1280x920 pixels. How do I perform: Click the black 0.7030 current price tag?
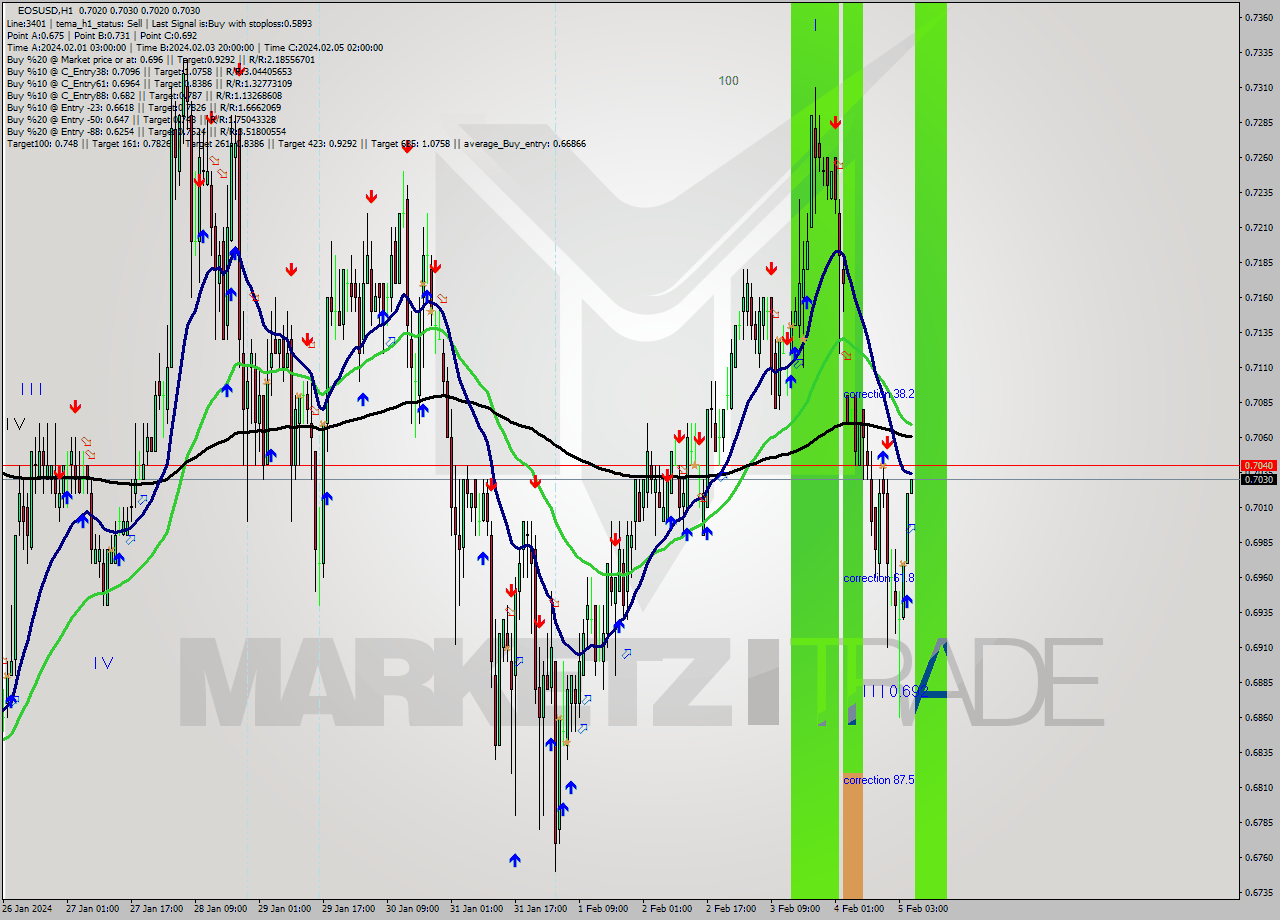coord(1257,480)
